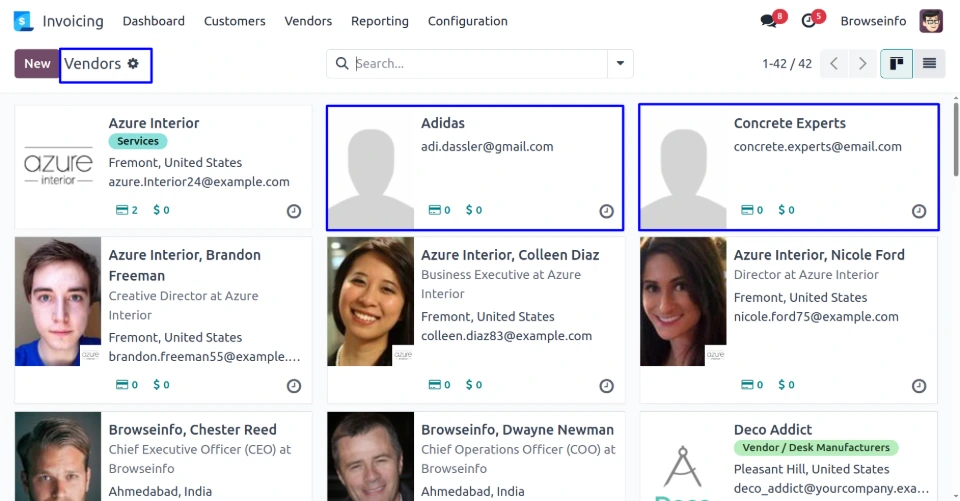This screenshot has width=960, height=501.
Task: Open the Nicole Ford contact photo
Action: coord(683,301)
